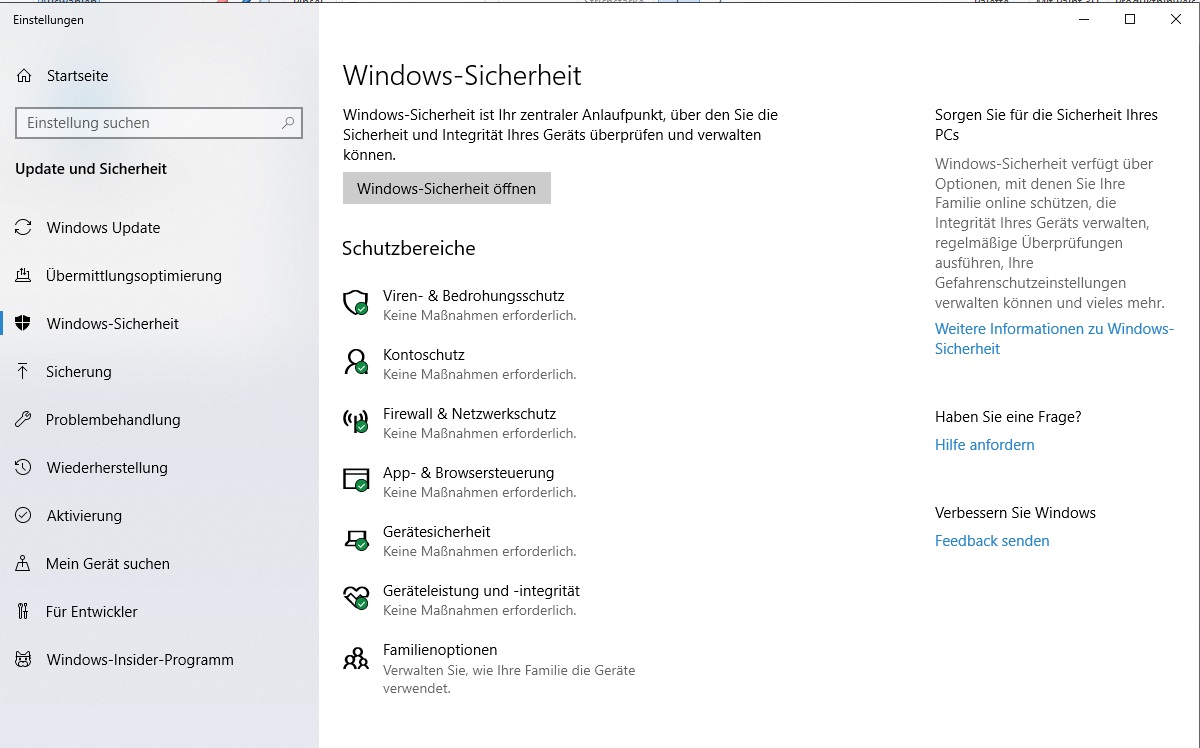Click the Windows-Sicherheit shield icon in sidebar

point(23,324)
